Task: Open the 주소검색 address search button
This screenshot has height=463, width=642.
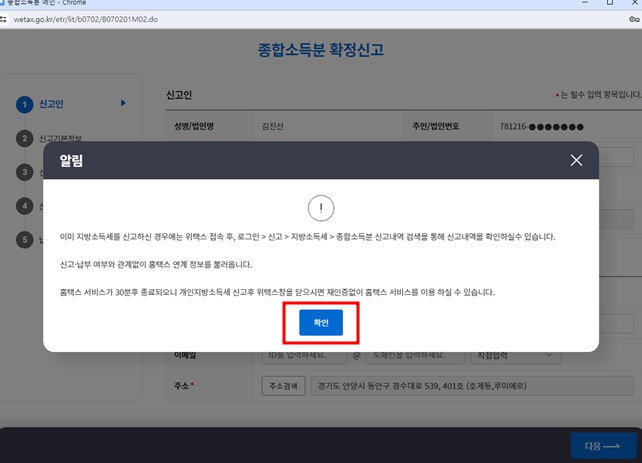Action: tap(283, 386)
